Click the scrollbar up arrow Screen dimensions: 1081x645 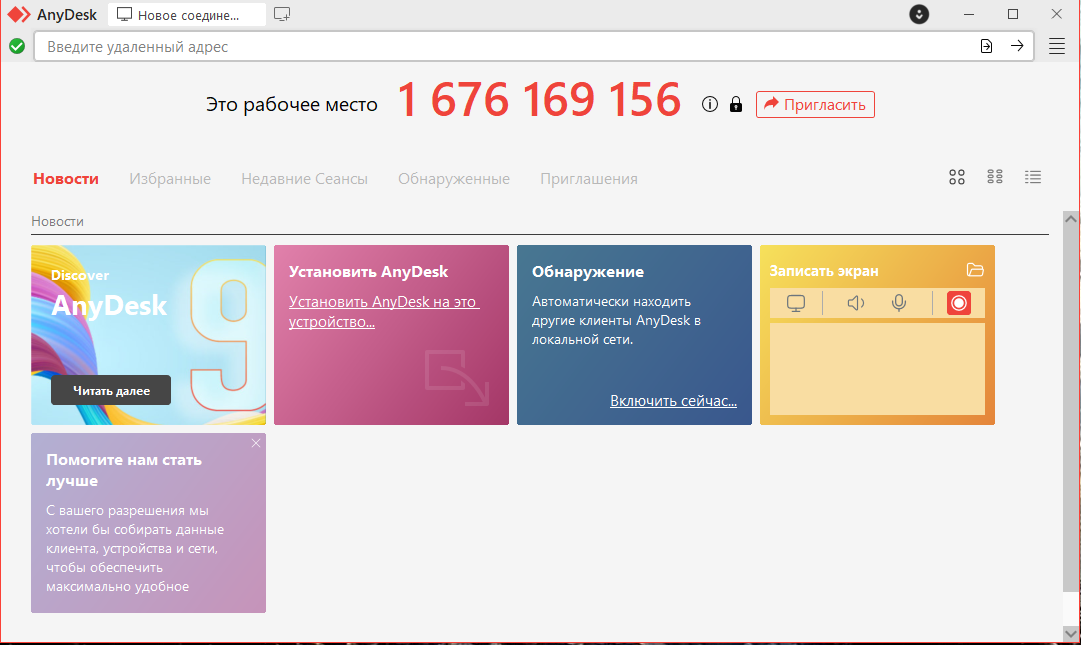[x=1071, y=218]
